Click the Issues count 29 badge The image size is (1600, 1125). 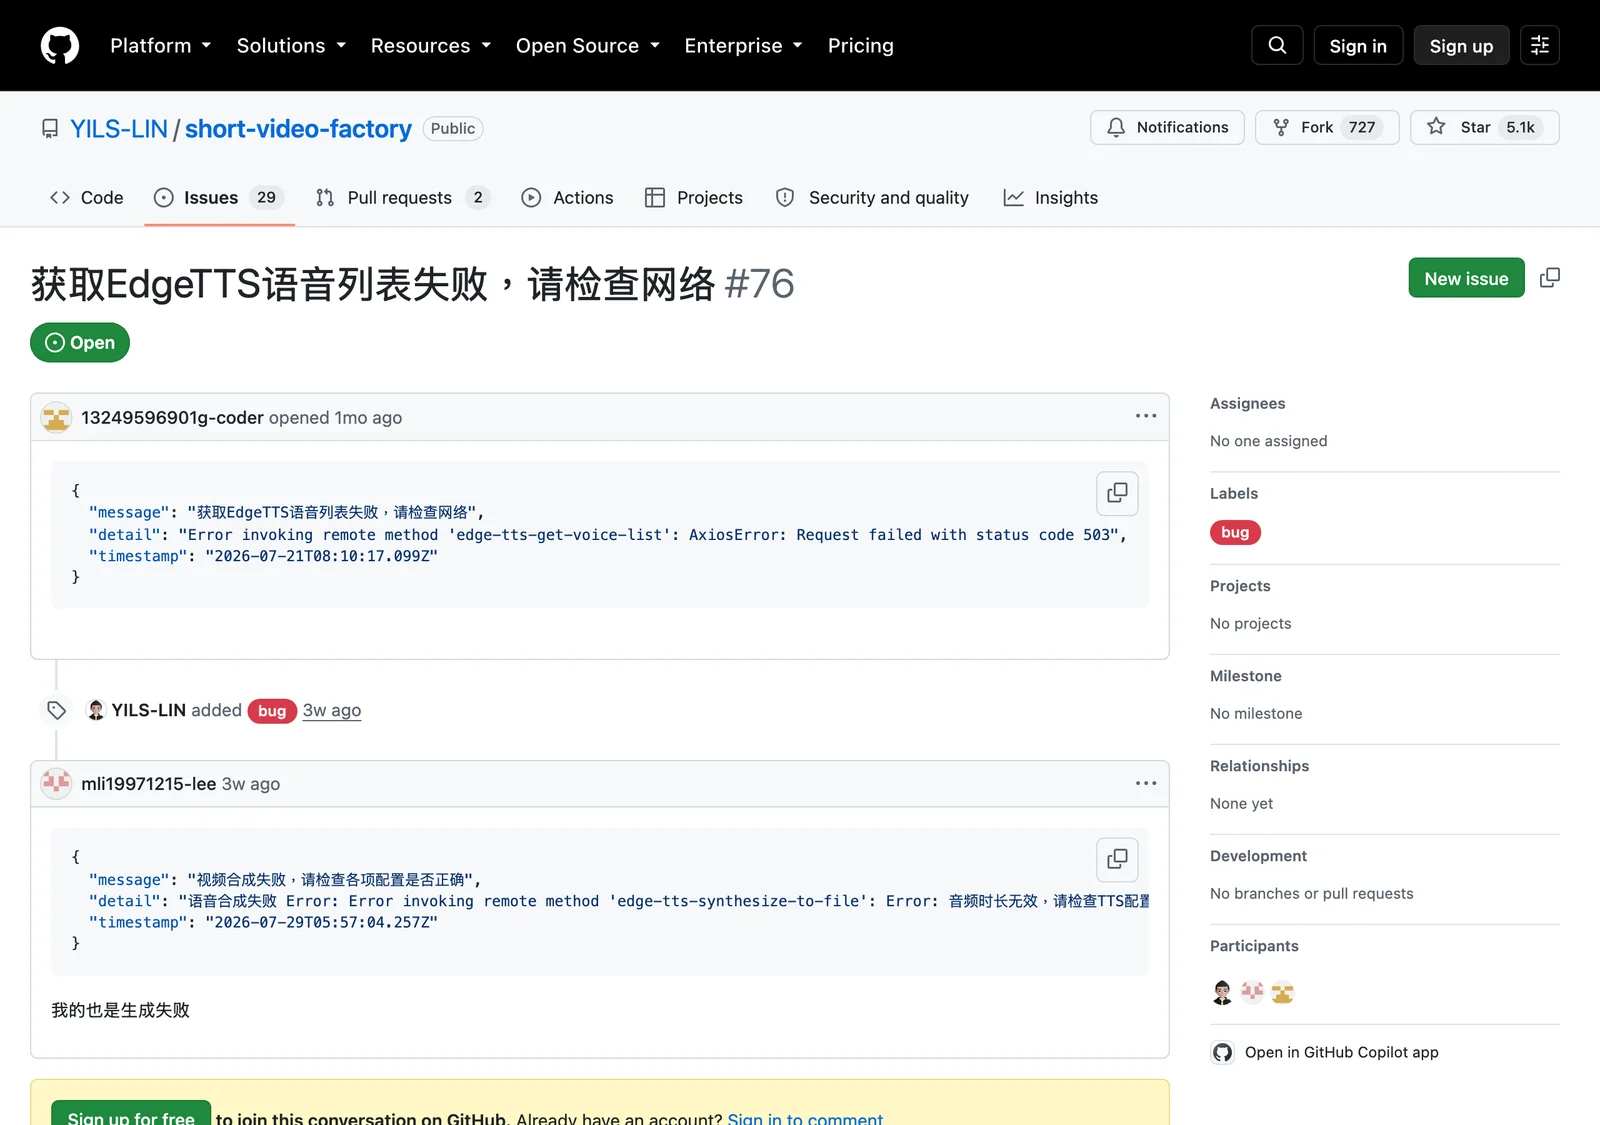pyautogui.click(x=266, y=198)
